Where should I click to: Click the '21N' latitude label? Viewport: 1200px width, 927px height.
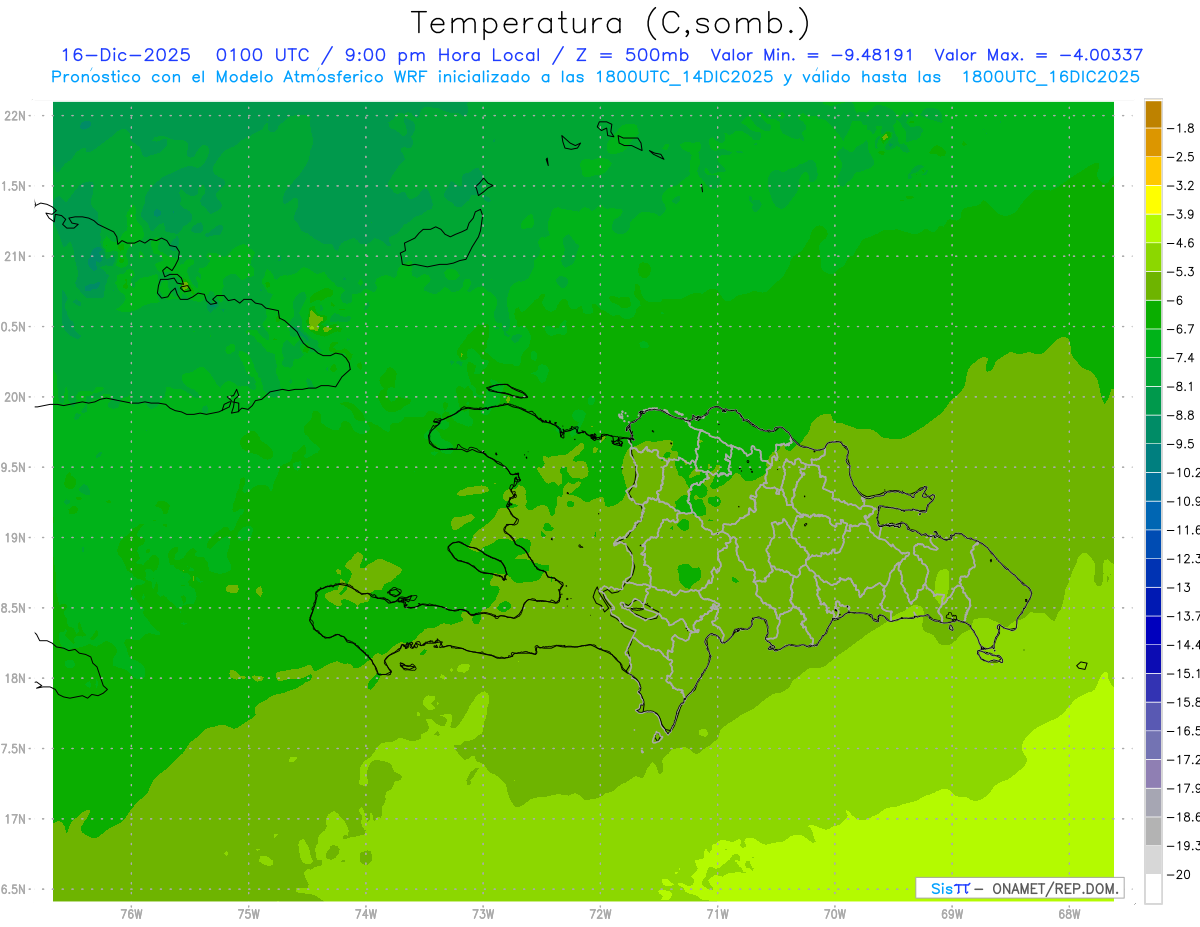[x=15, y=257]
